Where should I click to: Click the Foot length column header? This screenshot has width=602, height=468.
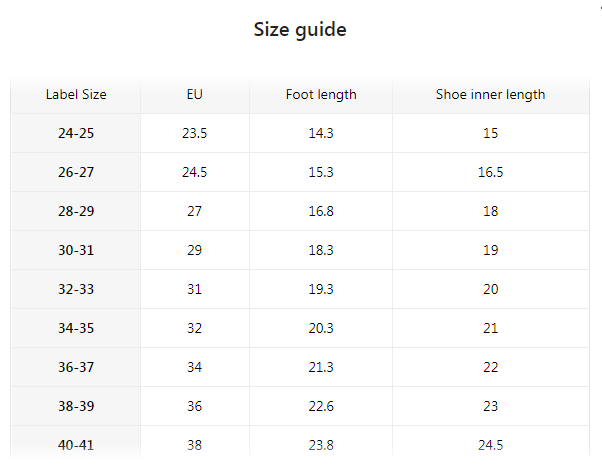tap(321, 95)
